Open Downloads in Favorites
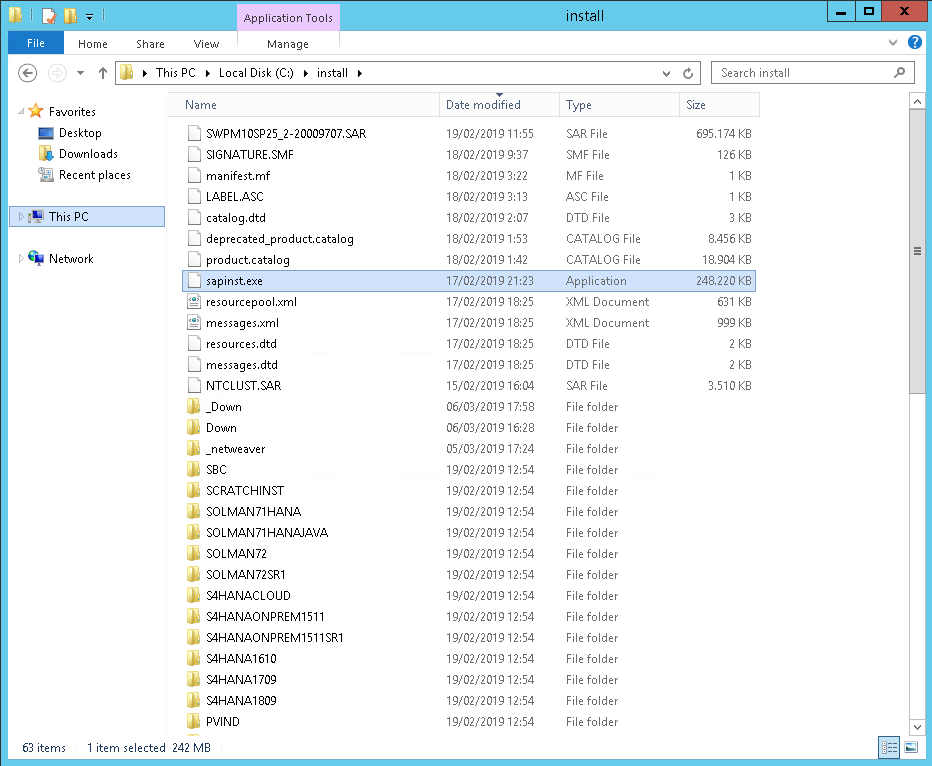Viewport: 932px width, 766px height. coord(88,154)
